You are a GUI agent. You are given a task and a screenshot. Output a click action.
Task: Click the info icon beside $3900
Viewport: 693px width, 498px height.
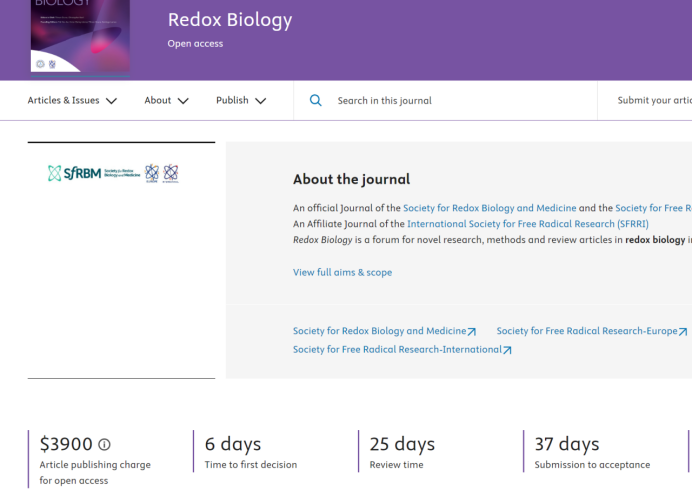pos(105,444)
